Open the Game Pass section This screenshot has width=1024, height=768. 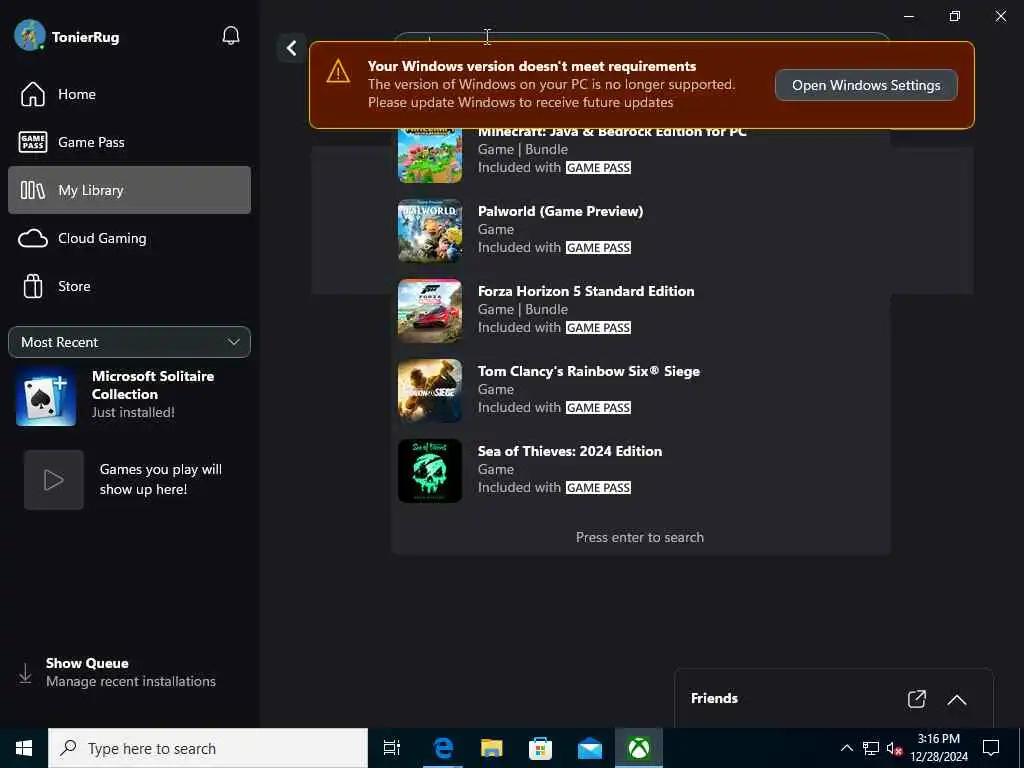click(129, 142)
